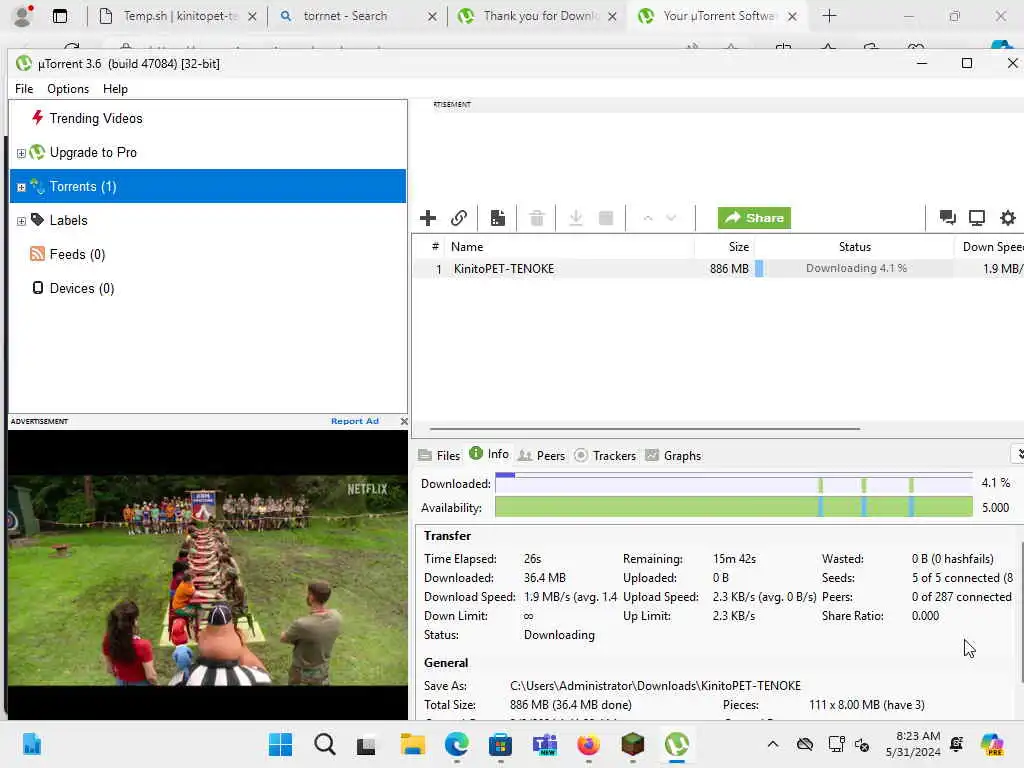1024x768 pixels.
Task: Stop torrent with the square icon
Action: coord(606,218)
